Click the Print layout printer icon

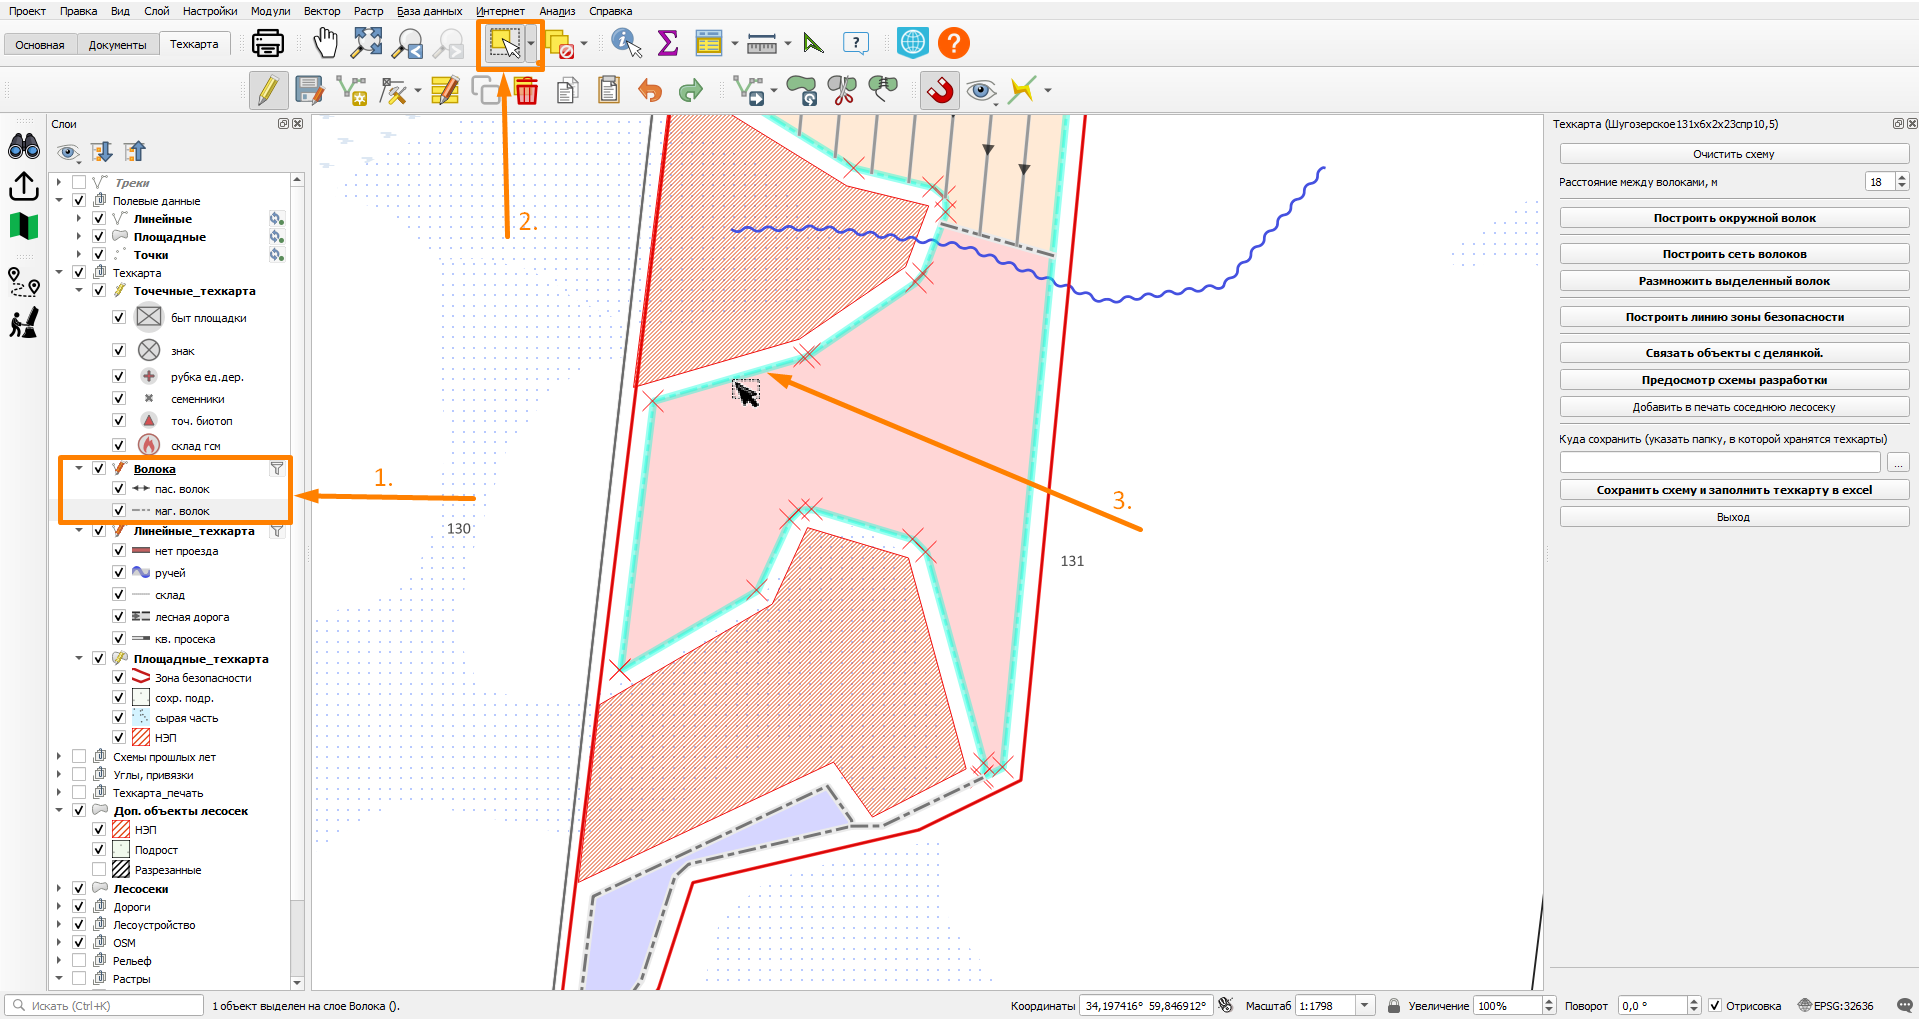(x=267, y=43)
